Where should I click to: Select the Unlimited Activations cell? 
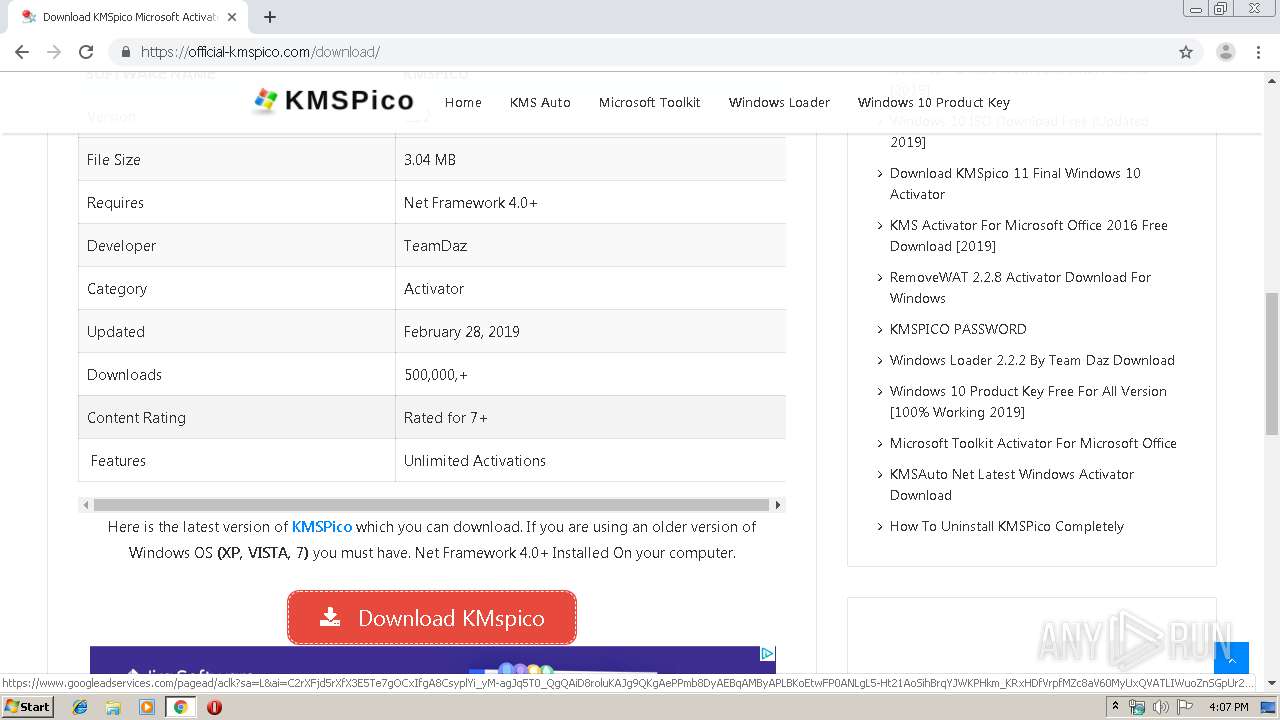(x=590, y=460)
